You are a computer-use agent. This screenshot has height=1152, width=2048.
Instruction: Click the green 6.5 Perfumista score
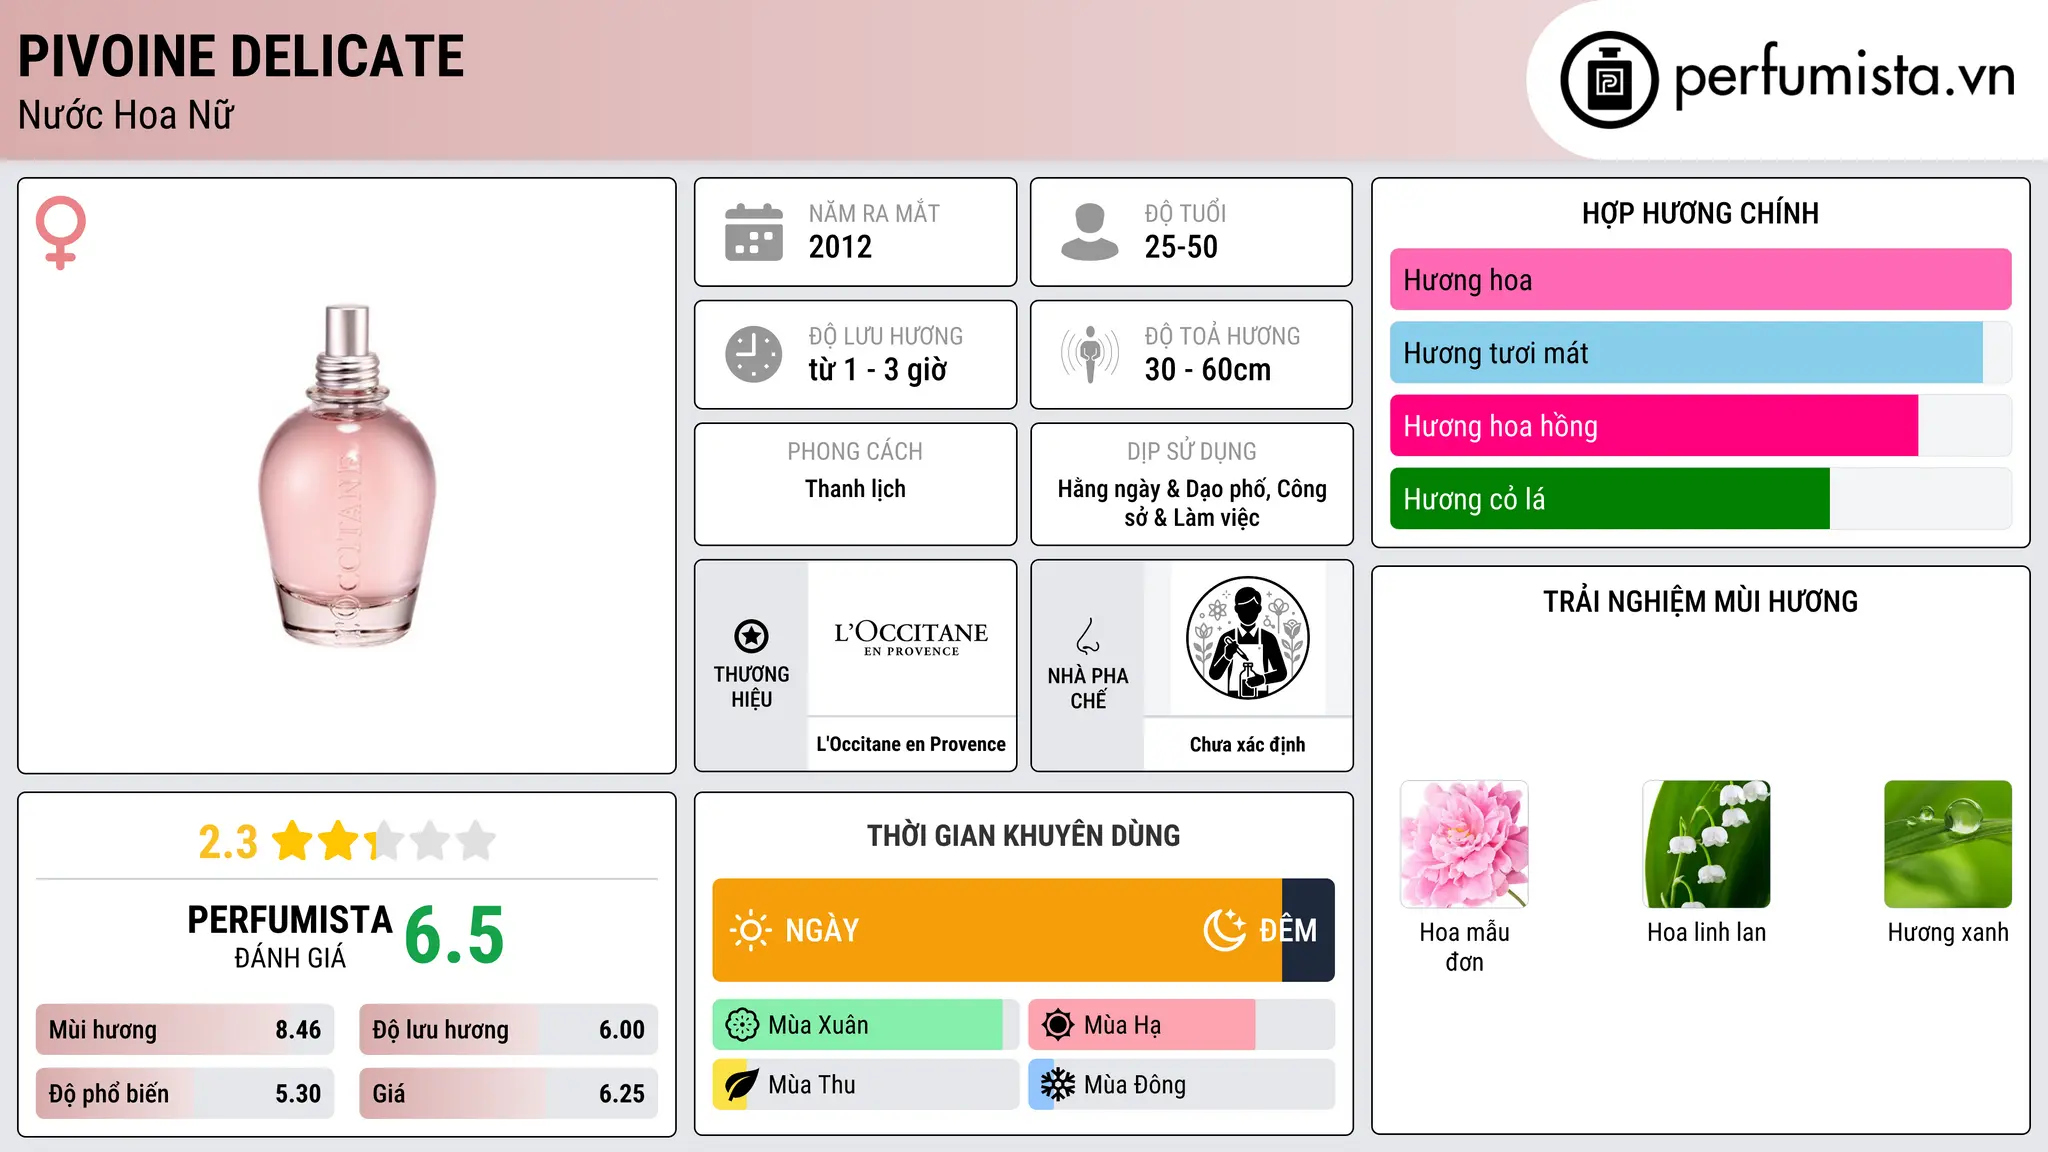(454, 935)
